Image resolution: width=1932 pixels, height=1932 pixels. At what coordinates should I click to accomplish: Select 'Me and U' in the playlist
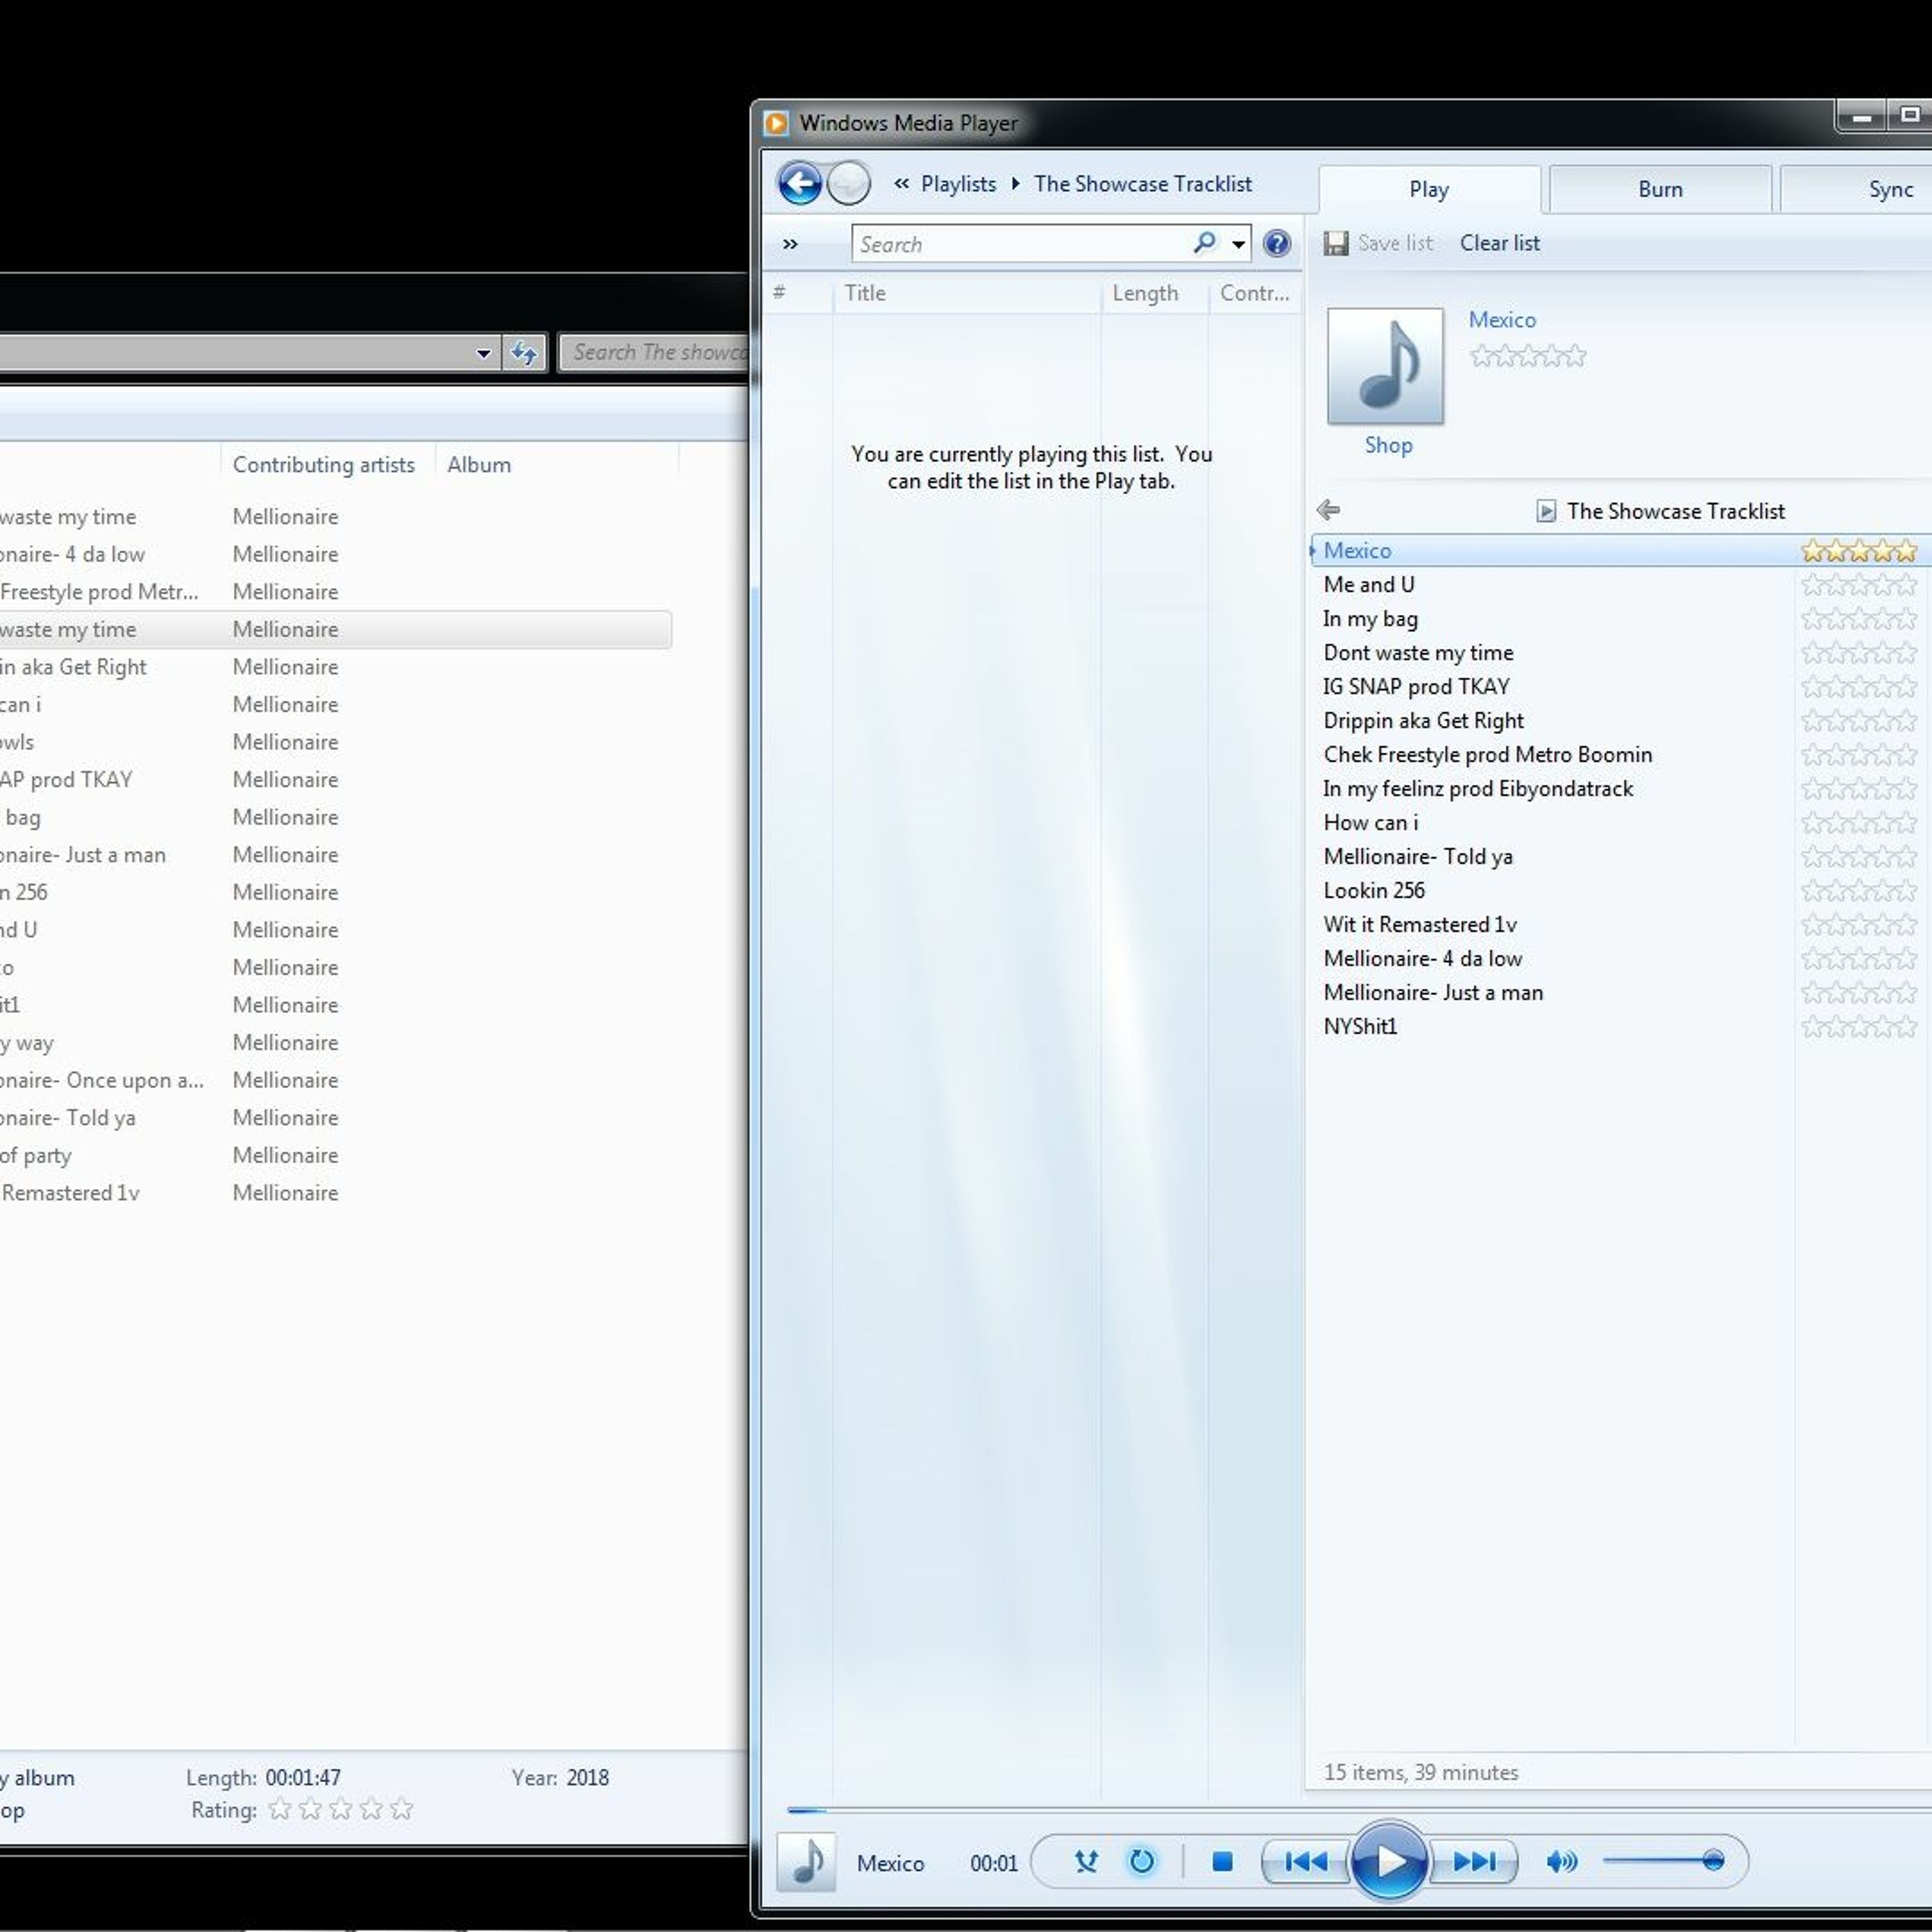1368,584
